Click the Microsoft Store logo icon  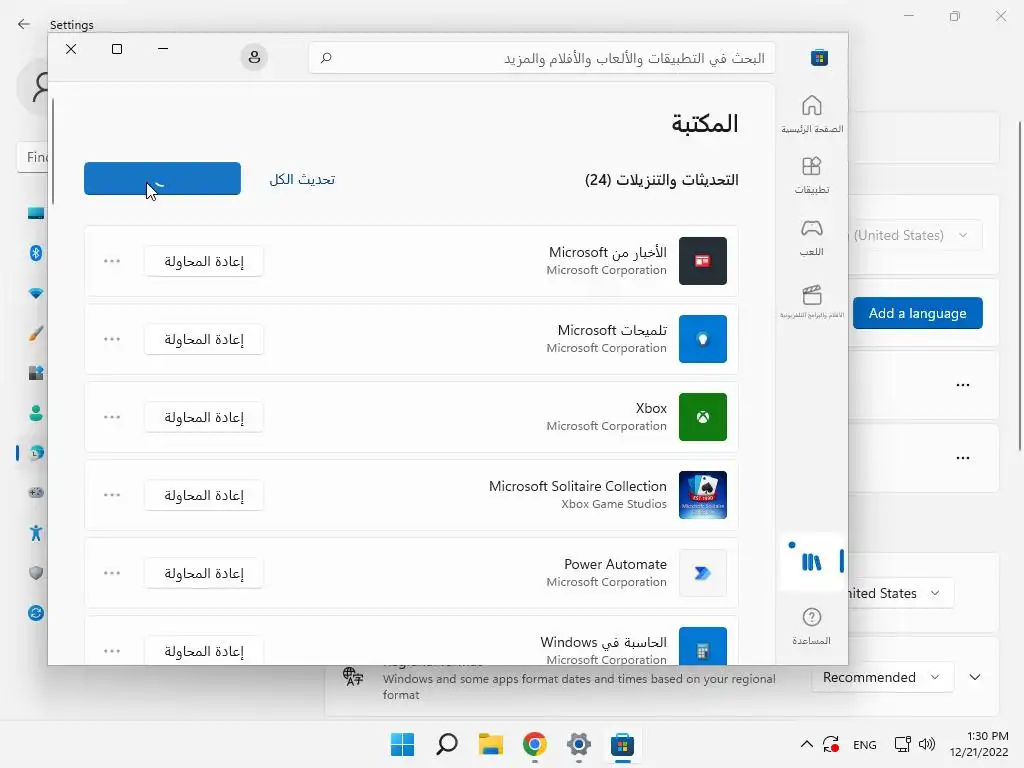pos(819,57)
